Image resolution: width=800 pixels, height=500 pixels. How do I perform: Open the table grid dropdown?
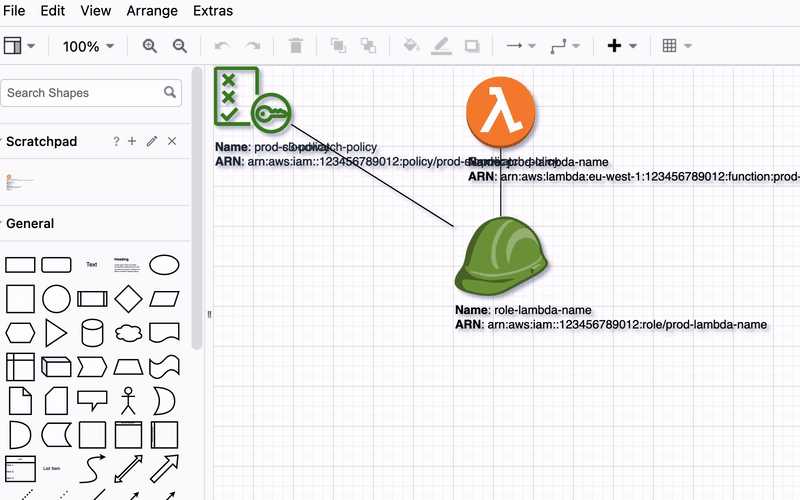pos(677,46)
